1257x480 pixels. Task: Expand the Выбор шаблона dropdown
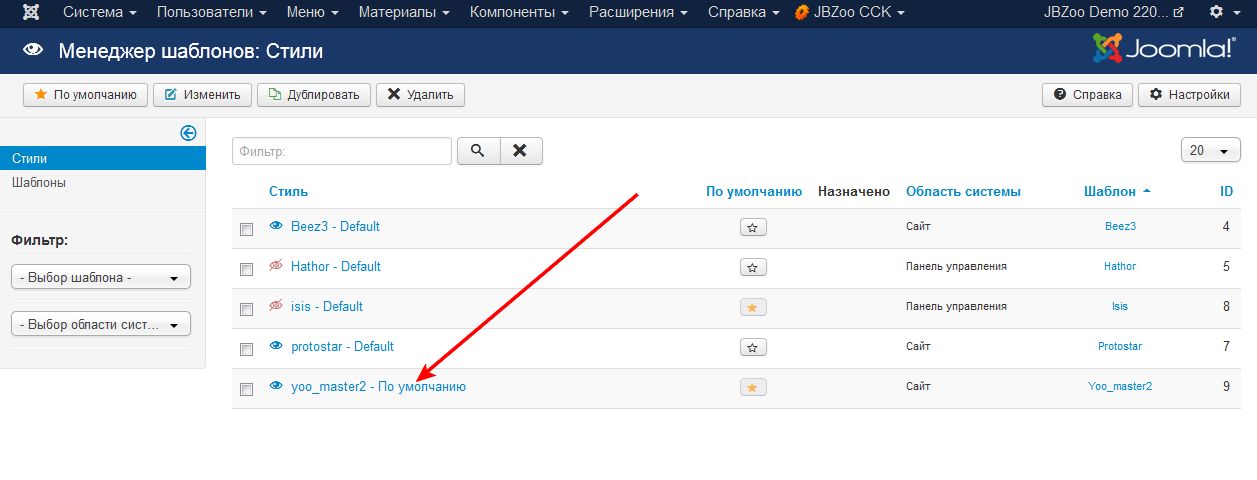[x=101, y=277]
